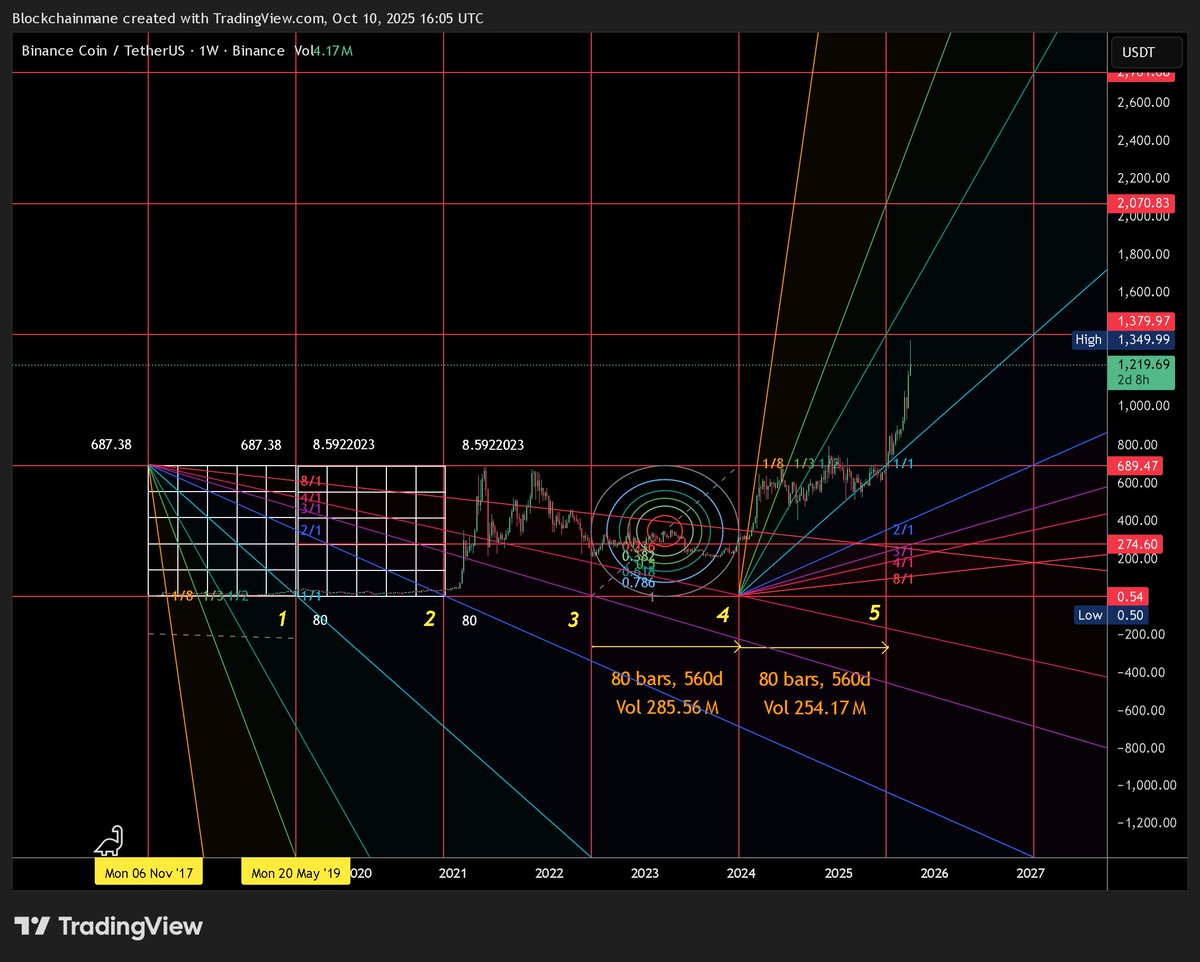Select the 'Vol 285.56 M' range text
The width and height of the screenshot is (1200, 962).
pyautogui.click(x=667, y=708)
